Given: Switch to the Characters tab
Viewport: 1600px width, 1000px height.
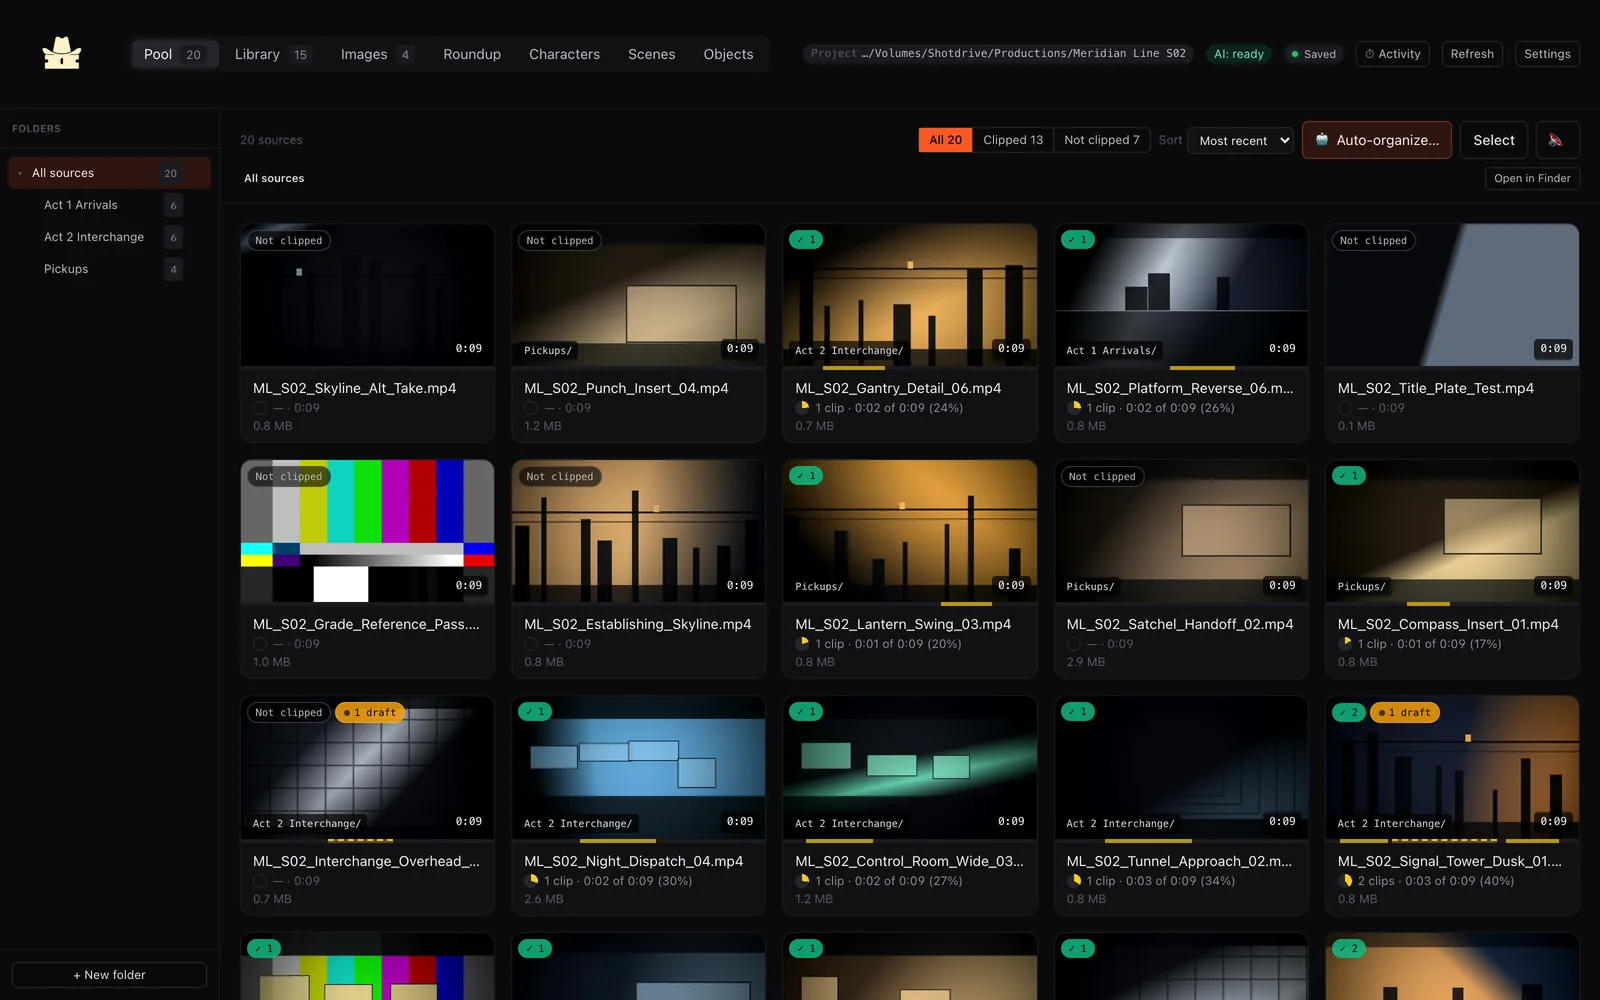Looking at the screenshot, I should pyautogui.click(x=564, y=54).
